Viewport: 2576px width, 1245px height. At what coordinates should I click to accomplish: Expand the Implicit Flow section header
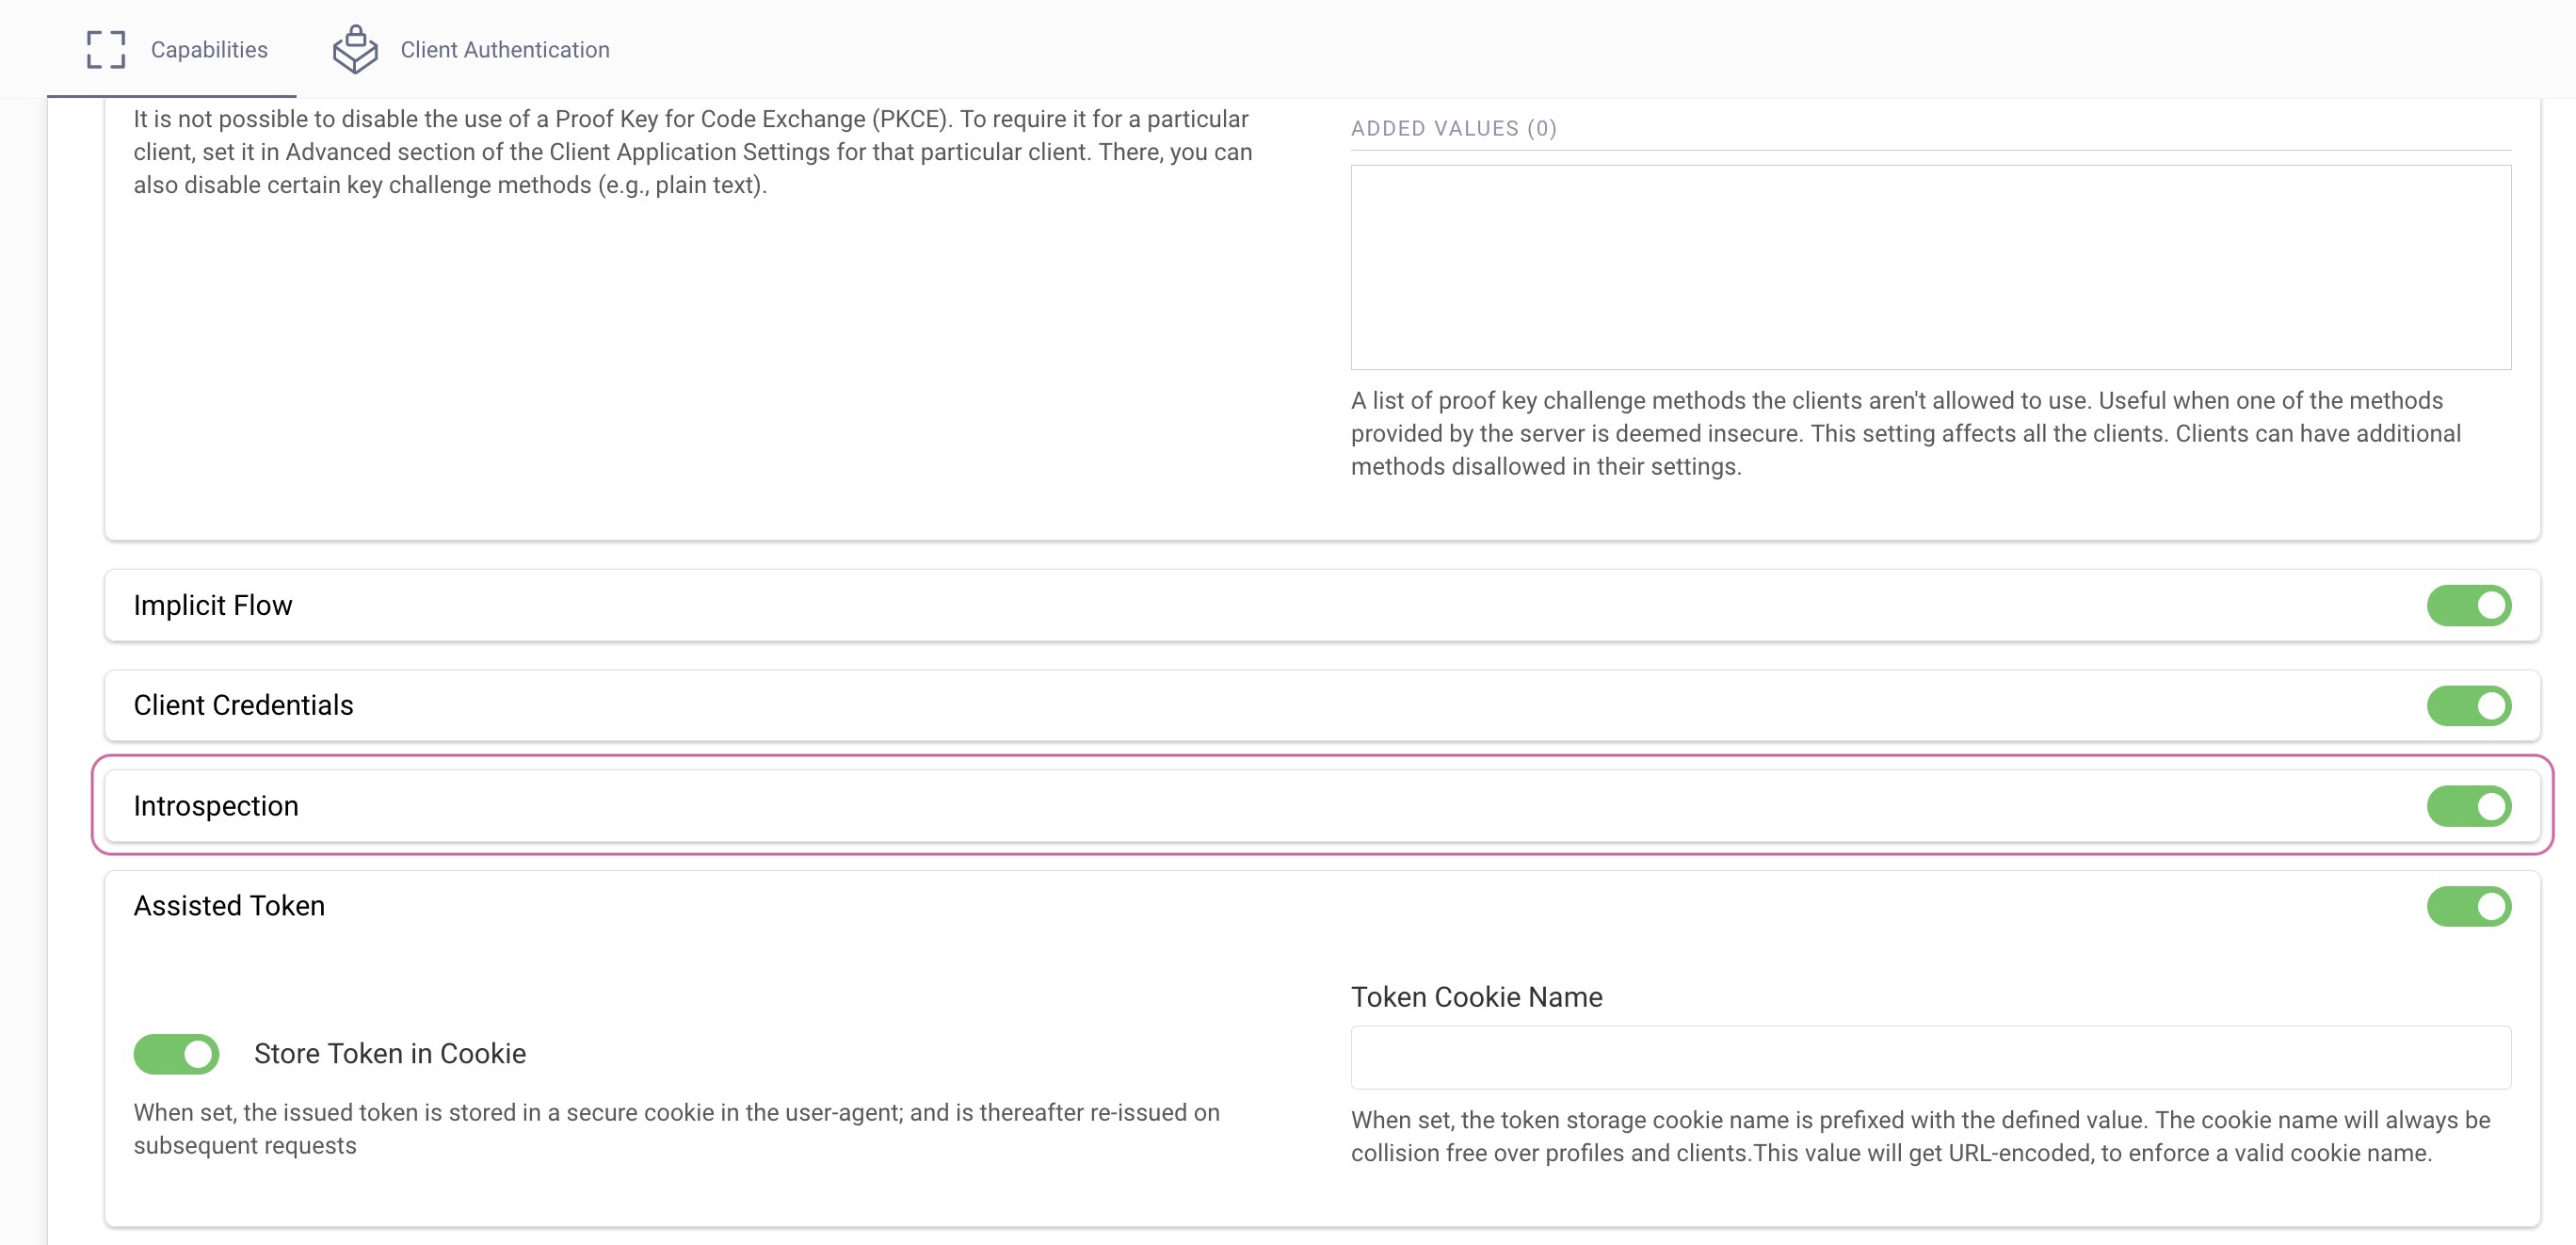[x=1322, y=605]
